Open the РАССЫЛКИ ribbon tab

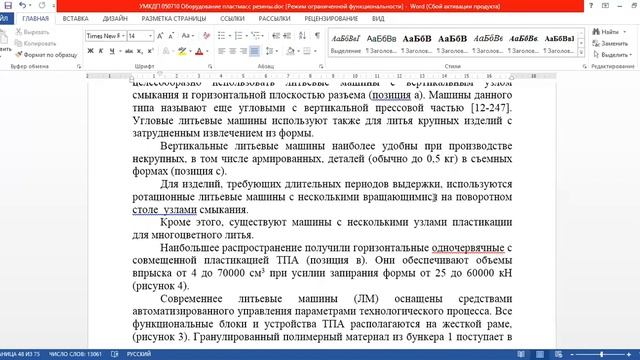pos(274,18)
